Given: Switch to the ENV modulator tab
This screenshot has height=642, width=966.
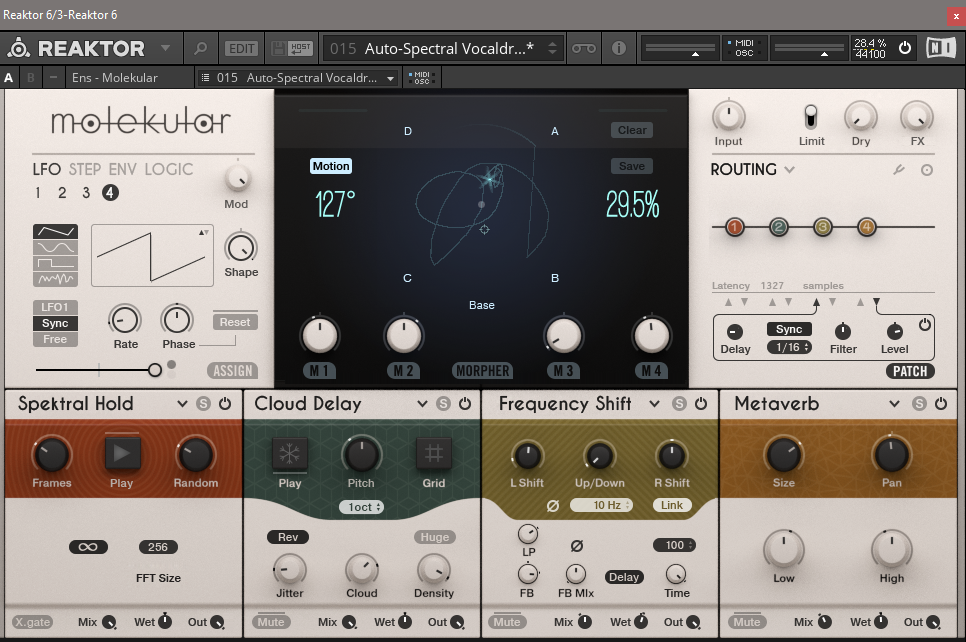Looking at the screenshot, I should click(x=122, y=169).
